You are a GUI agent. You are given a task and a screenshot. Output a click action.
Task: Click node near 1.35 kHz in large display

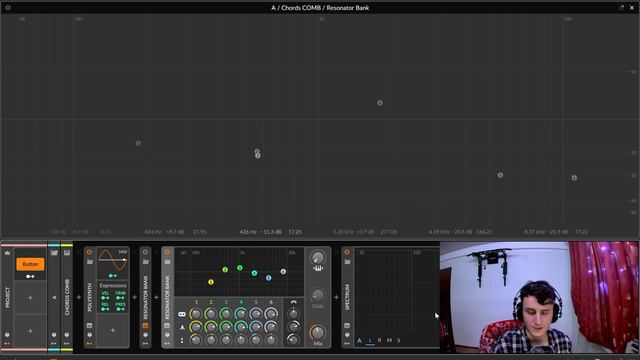tap(380, 103)
